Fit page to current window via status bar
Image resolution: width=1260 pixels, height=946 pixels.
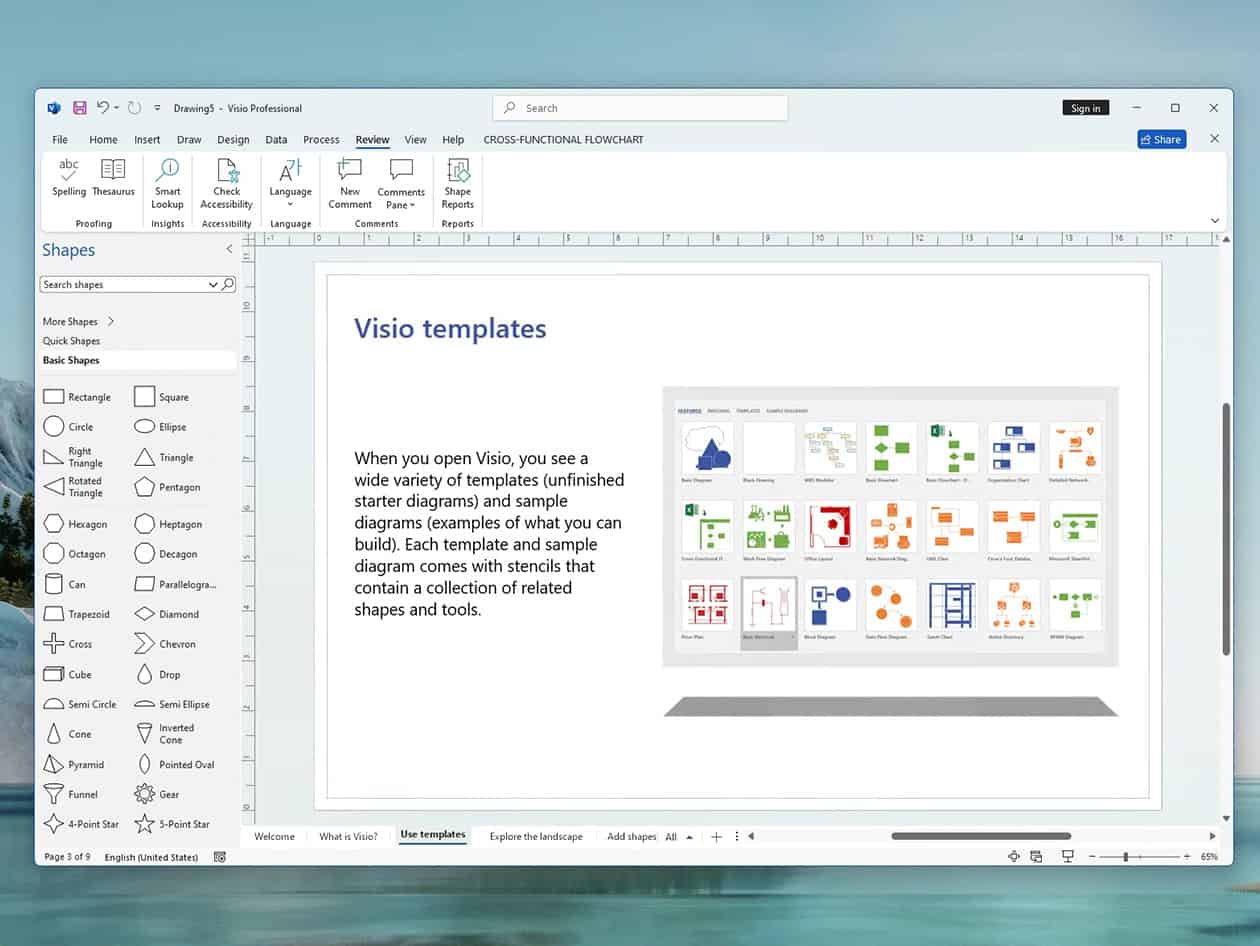(x=1012, y=857)
